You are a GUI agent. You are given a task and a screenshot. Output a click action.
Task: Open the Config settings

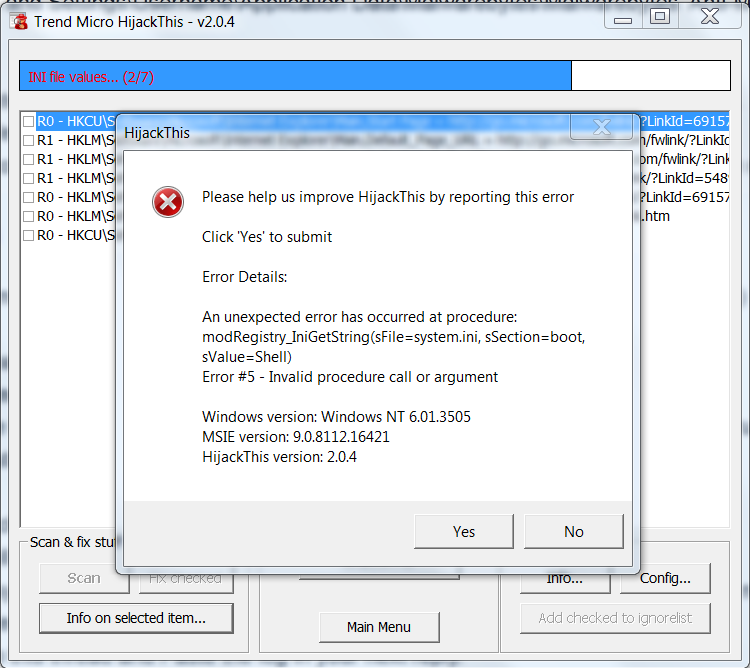pos(665,579)
